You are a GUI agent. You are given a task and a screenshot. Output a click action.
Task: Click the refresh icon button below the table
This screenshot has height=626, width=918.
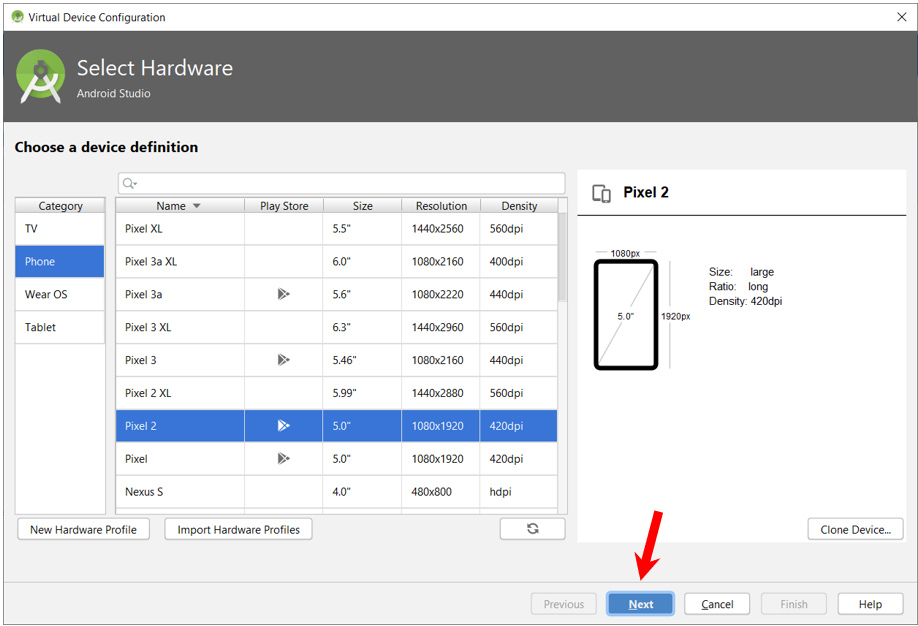coord(532,529)
